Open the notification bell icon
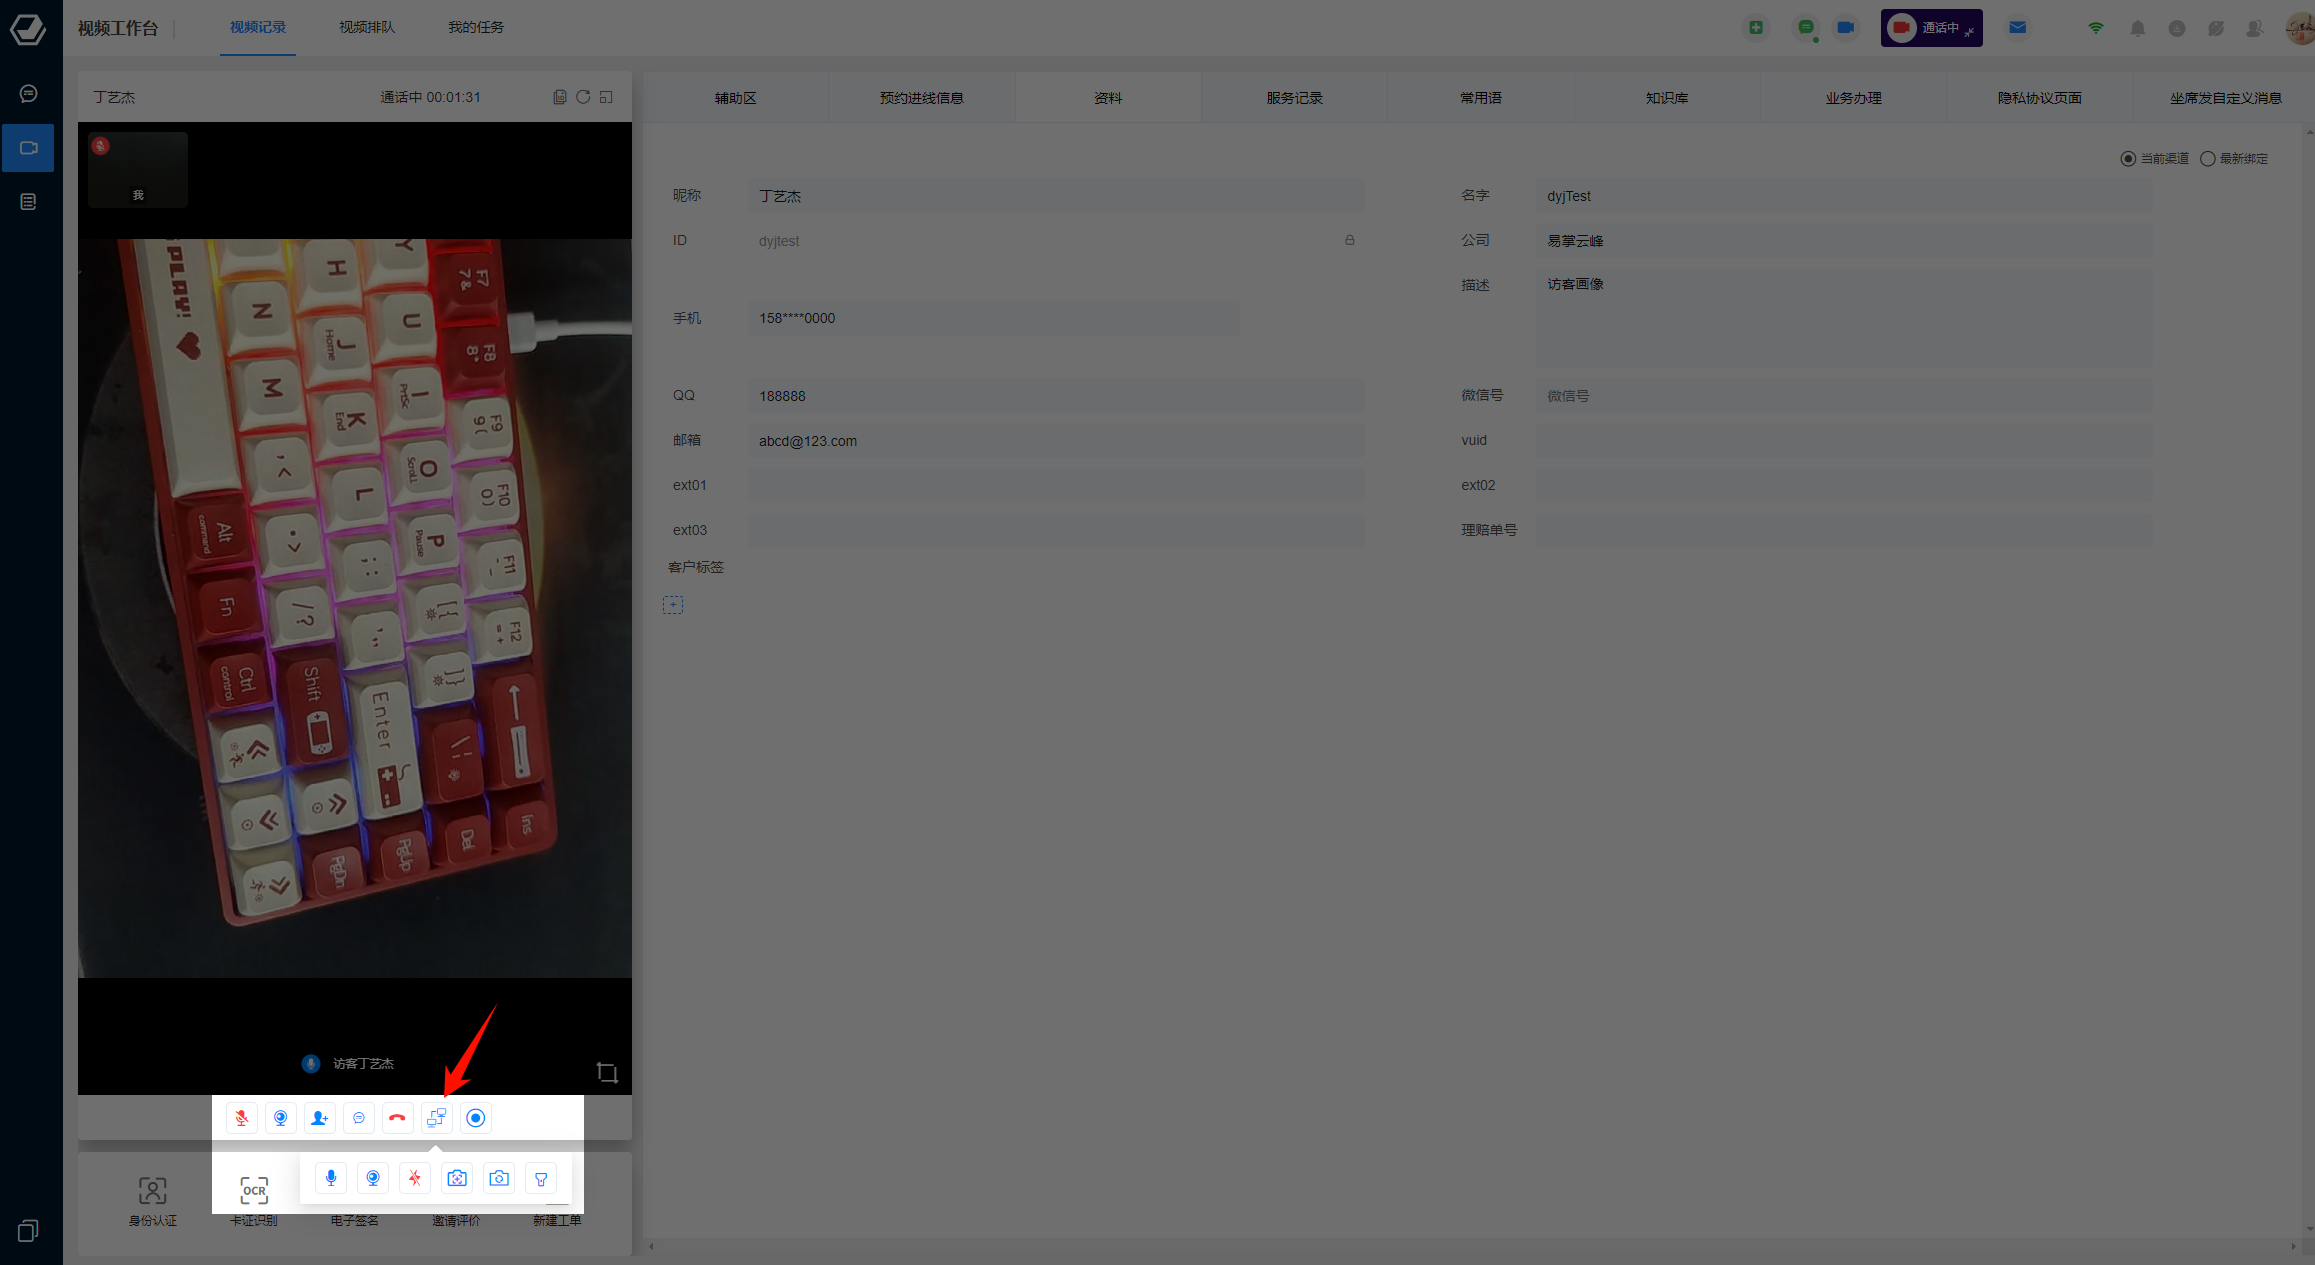This screenshot has width=2315, height=1265. (x=2138, y=28)
